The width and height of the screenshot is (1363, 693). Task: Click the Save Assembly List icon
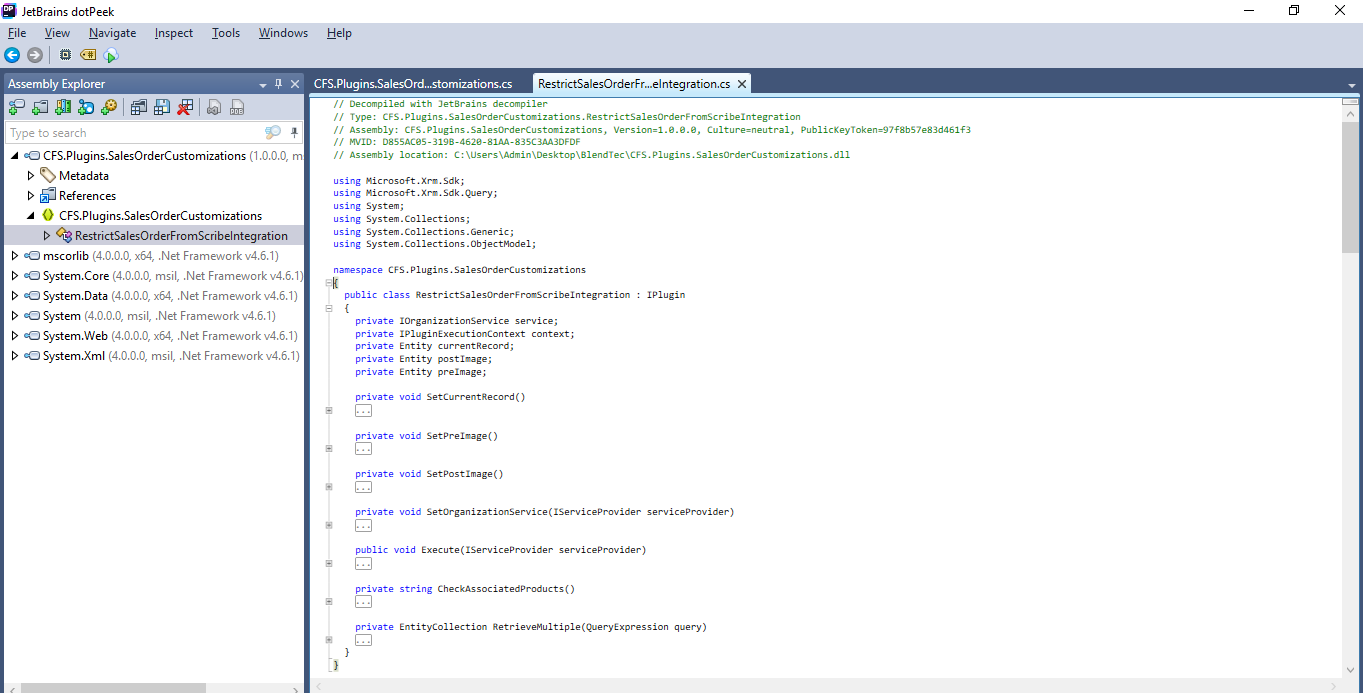pyautogui.click(x=162, y=107)
